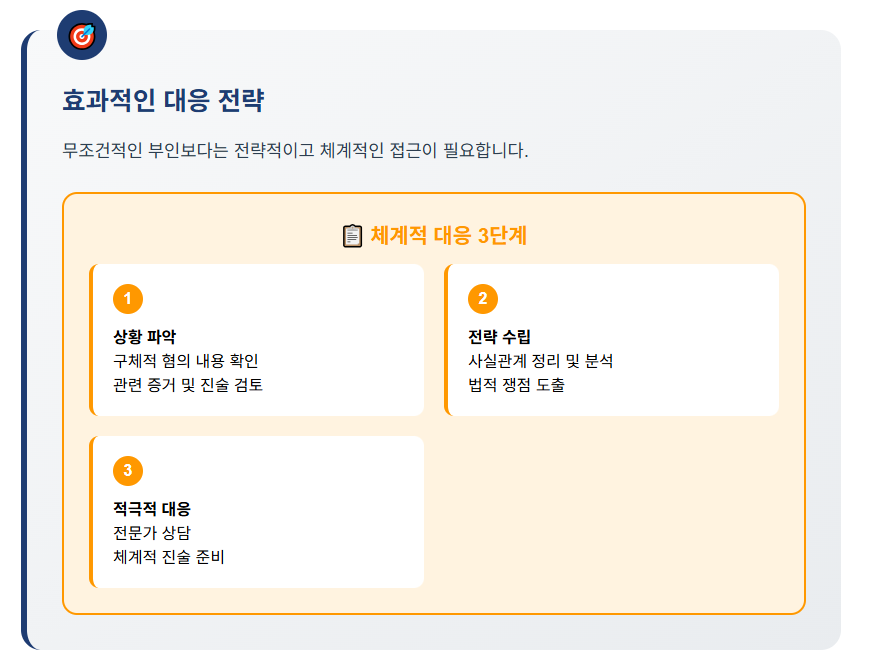
Task: Click the 체계적 진술 준비 line
Action: (x=169, y=556)
